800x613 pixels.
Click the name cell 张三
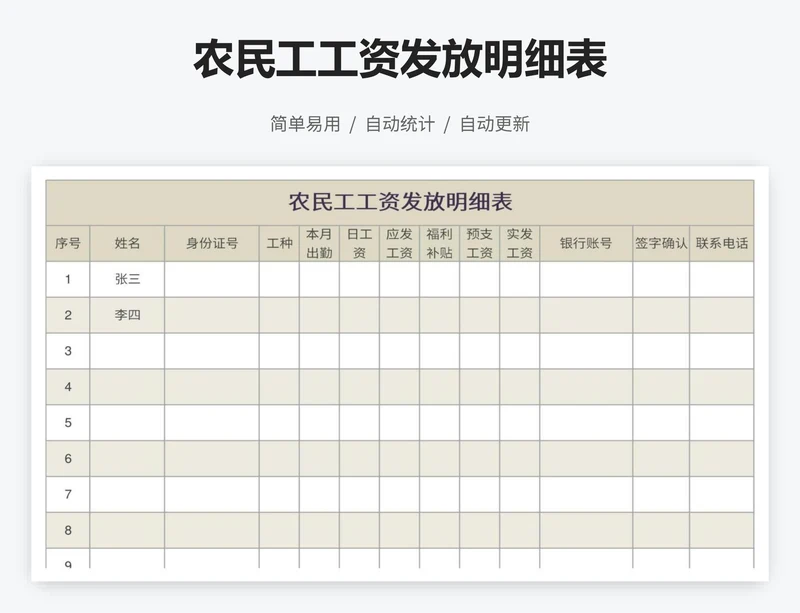127,279
